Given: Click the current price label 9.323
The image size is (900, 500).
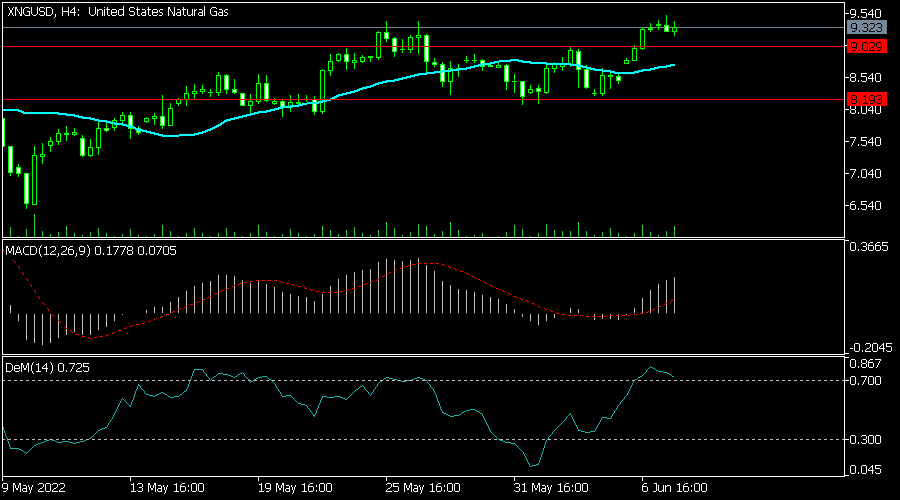Looking at the screenshot, I should tap(866, 28).
